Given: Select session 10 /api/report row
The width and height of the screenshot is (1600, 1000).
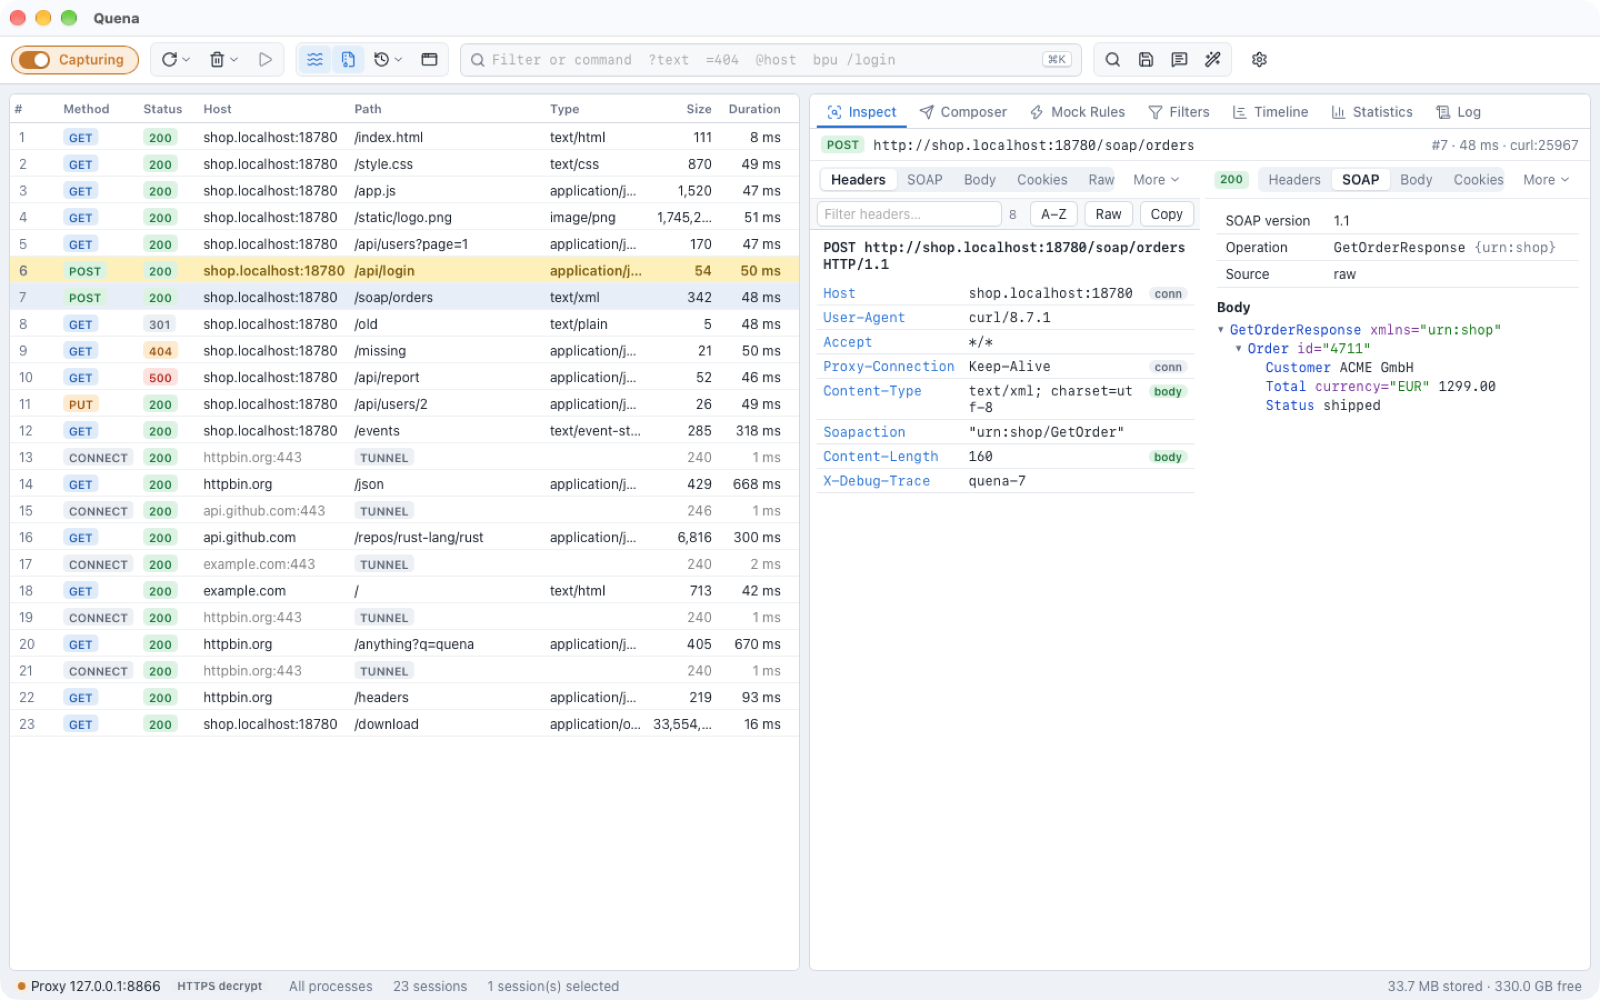Looking at the screenshot, I should click(404, 377).
